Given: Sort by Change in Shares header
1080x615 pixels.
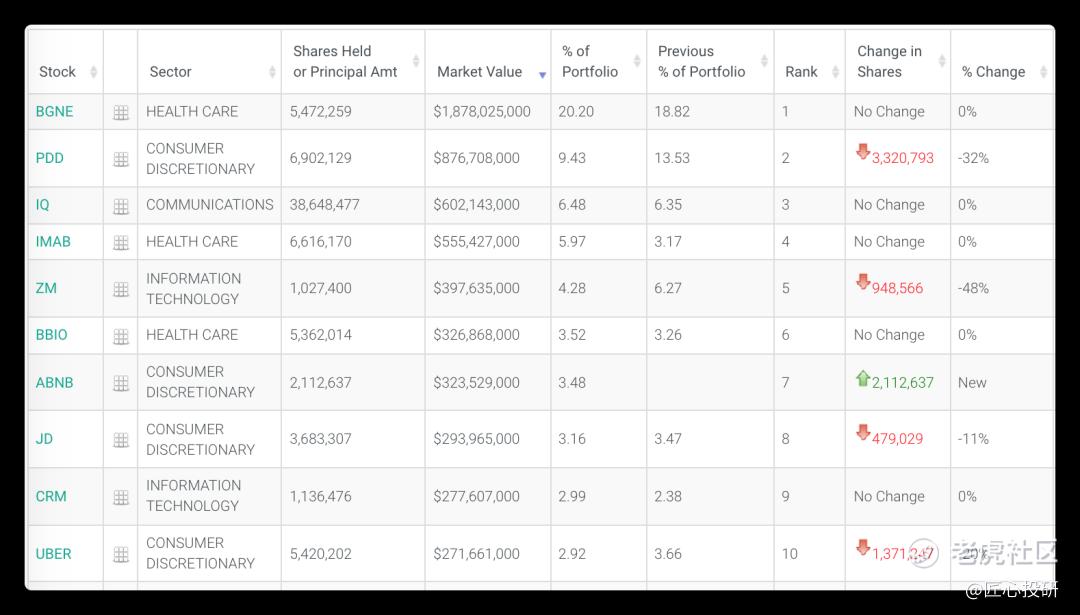Looking at the screenshot, I should (889, 62).
